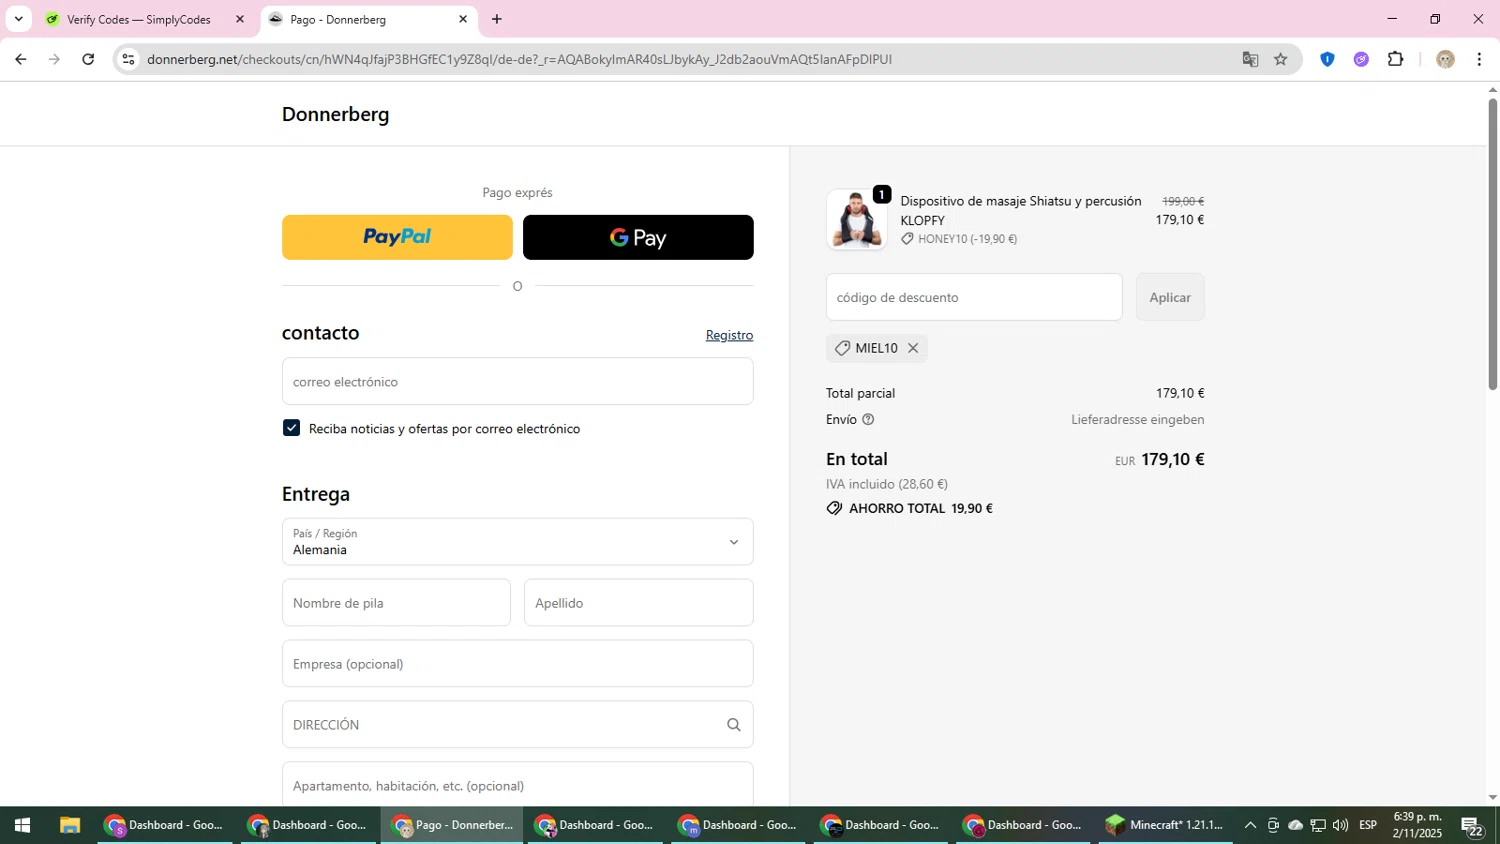Open the Extensions puzzle menu
This screenshot has width=1500, height=844.
click(1396, 59)
